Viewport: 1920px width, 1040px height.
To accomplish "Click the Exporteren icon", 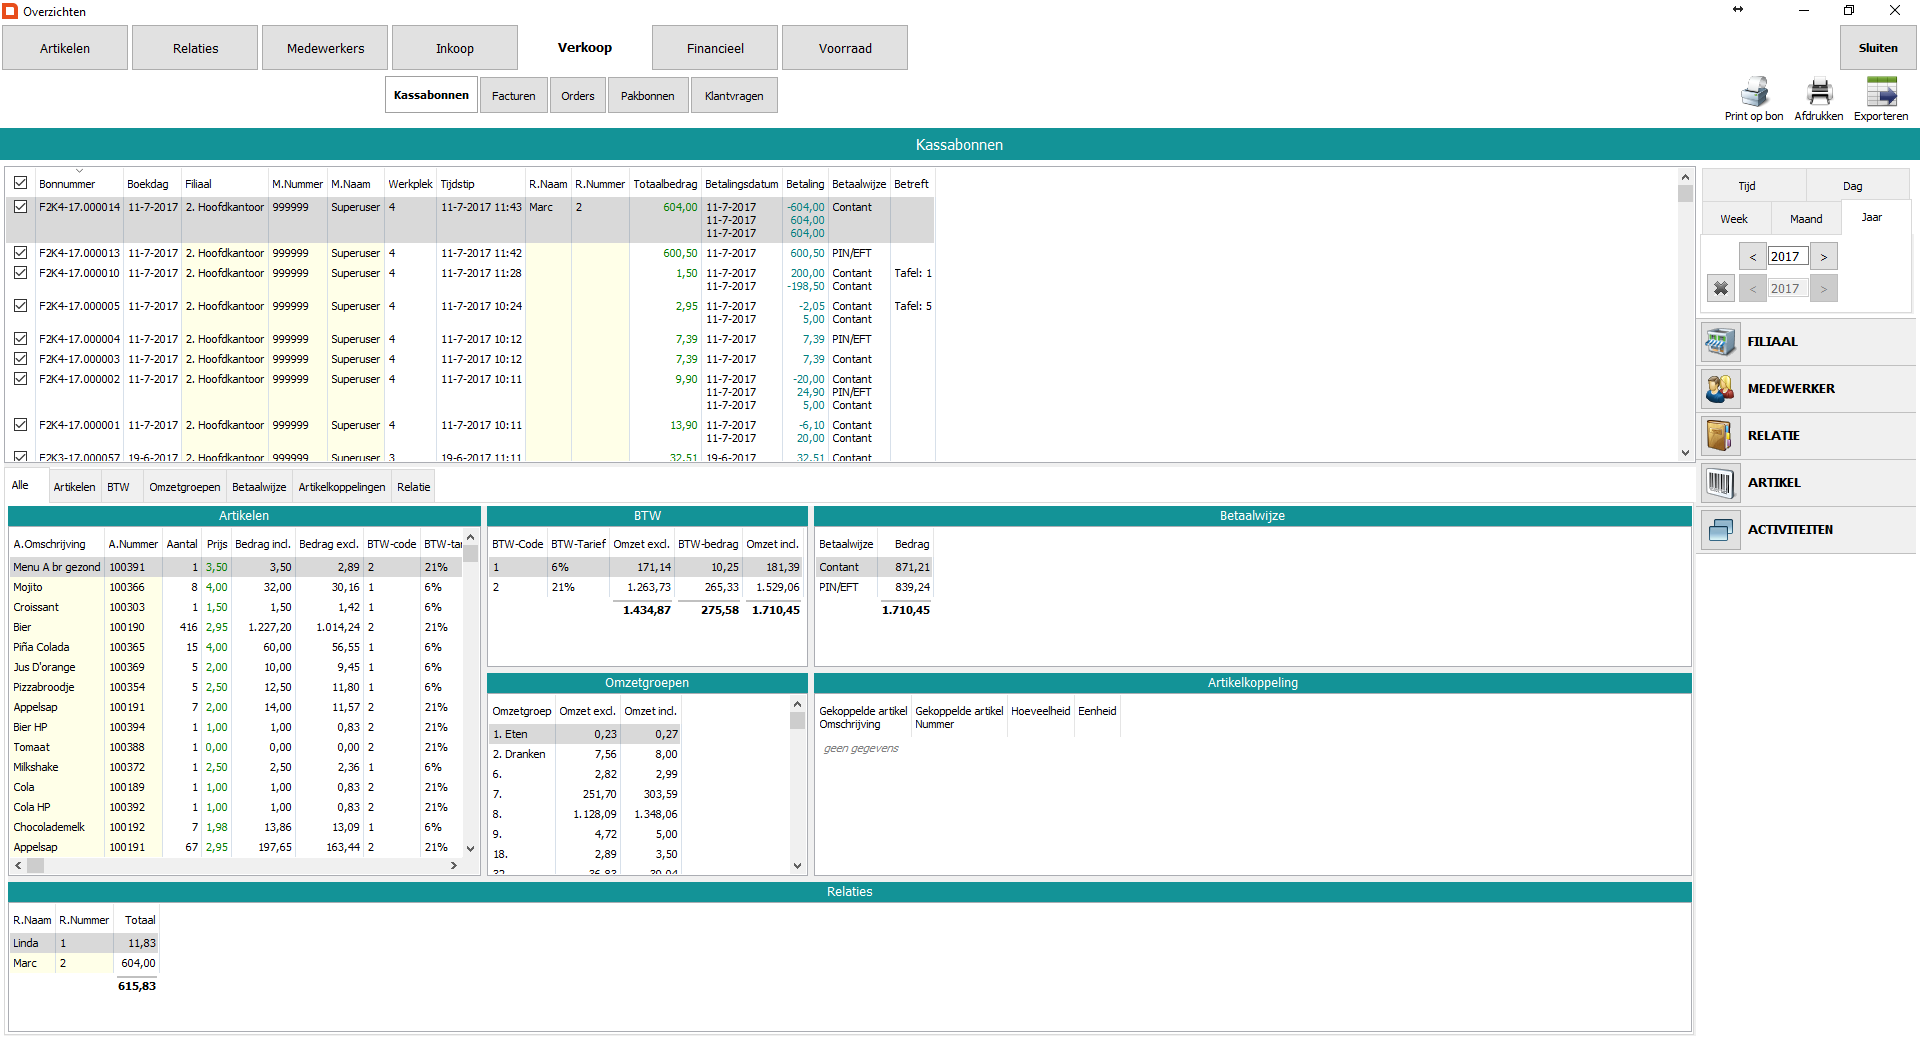I will (x=1881, y=91).
